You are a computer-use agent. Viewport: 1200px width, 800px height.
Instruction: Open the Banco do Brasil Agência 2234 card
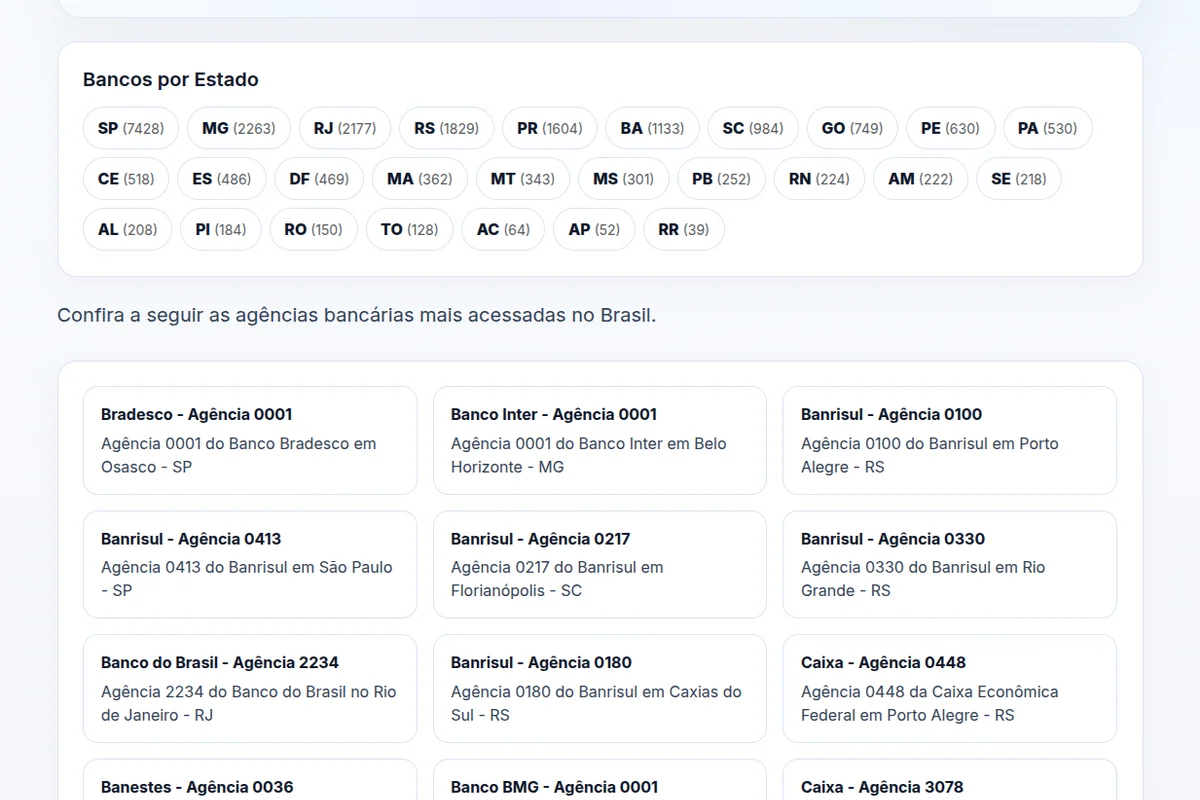(250, 688)
